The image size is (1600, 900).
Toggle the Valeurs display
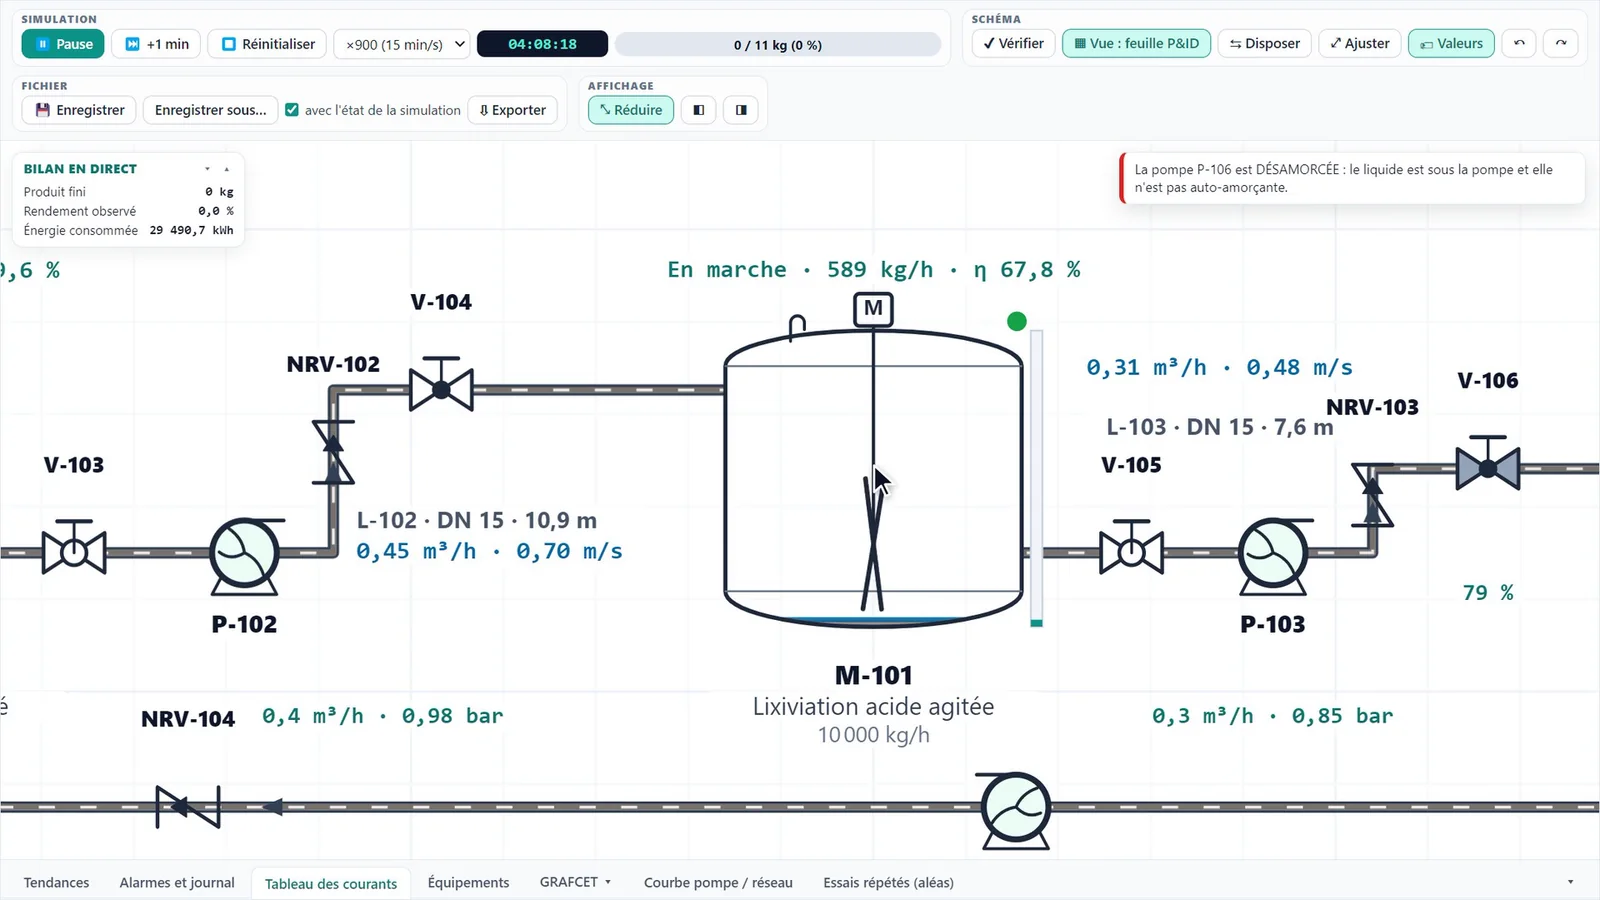(1451, 43)
